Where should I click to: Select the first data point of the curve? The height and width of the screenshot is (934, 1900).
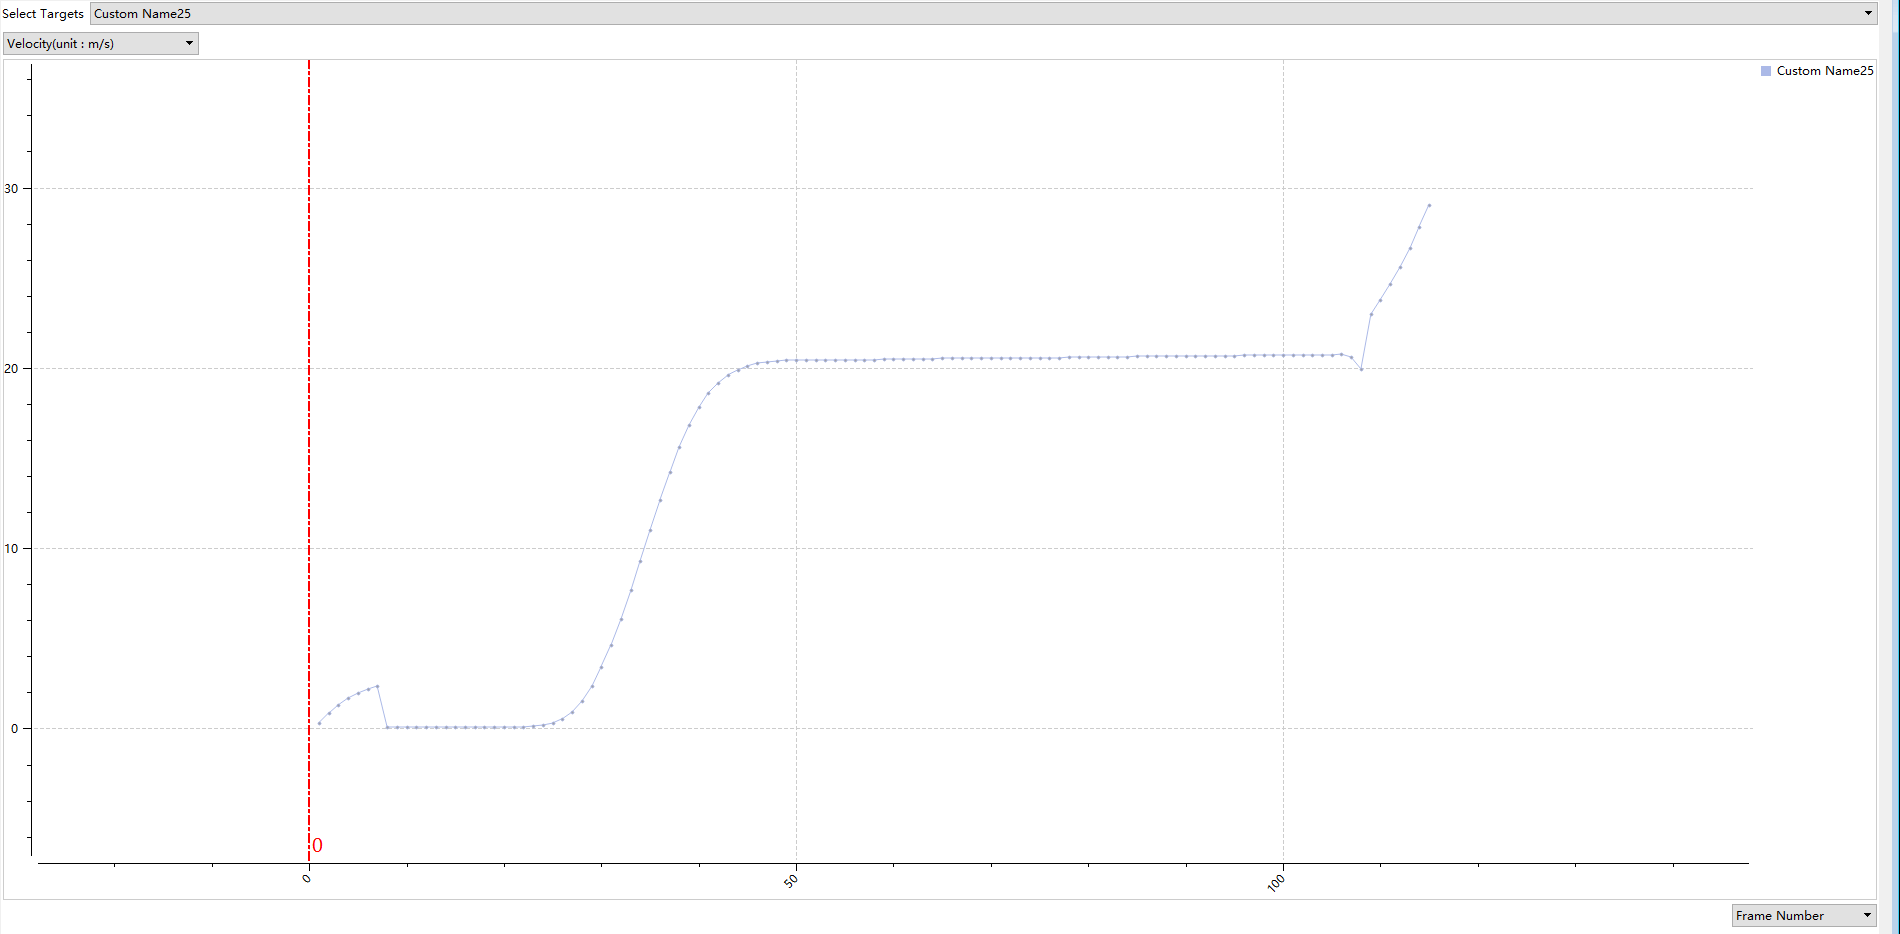pos(319,723)
